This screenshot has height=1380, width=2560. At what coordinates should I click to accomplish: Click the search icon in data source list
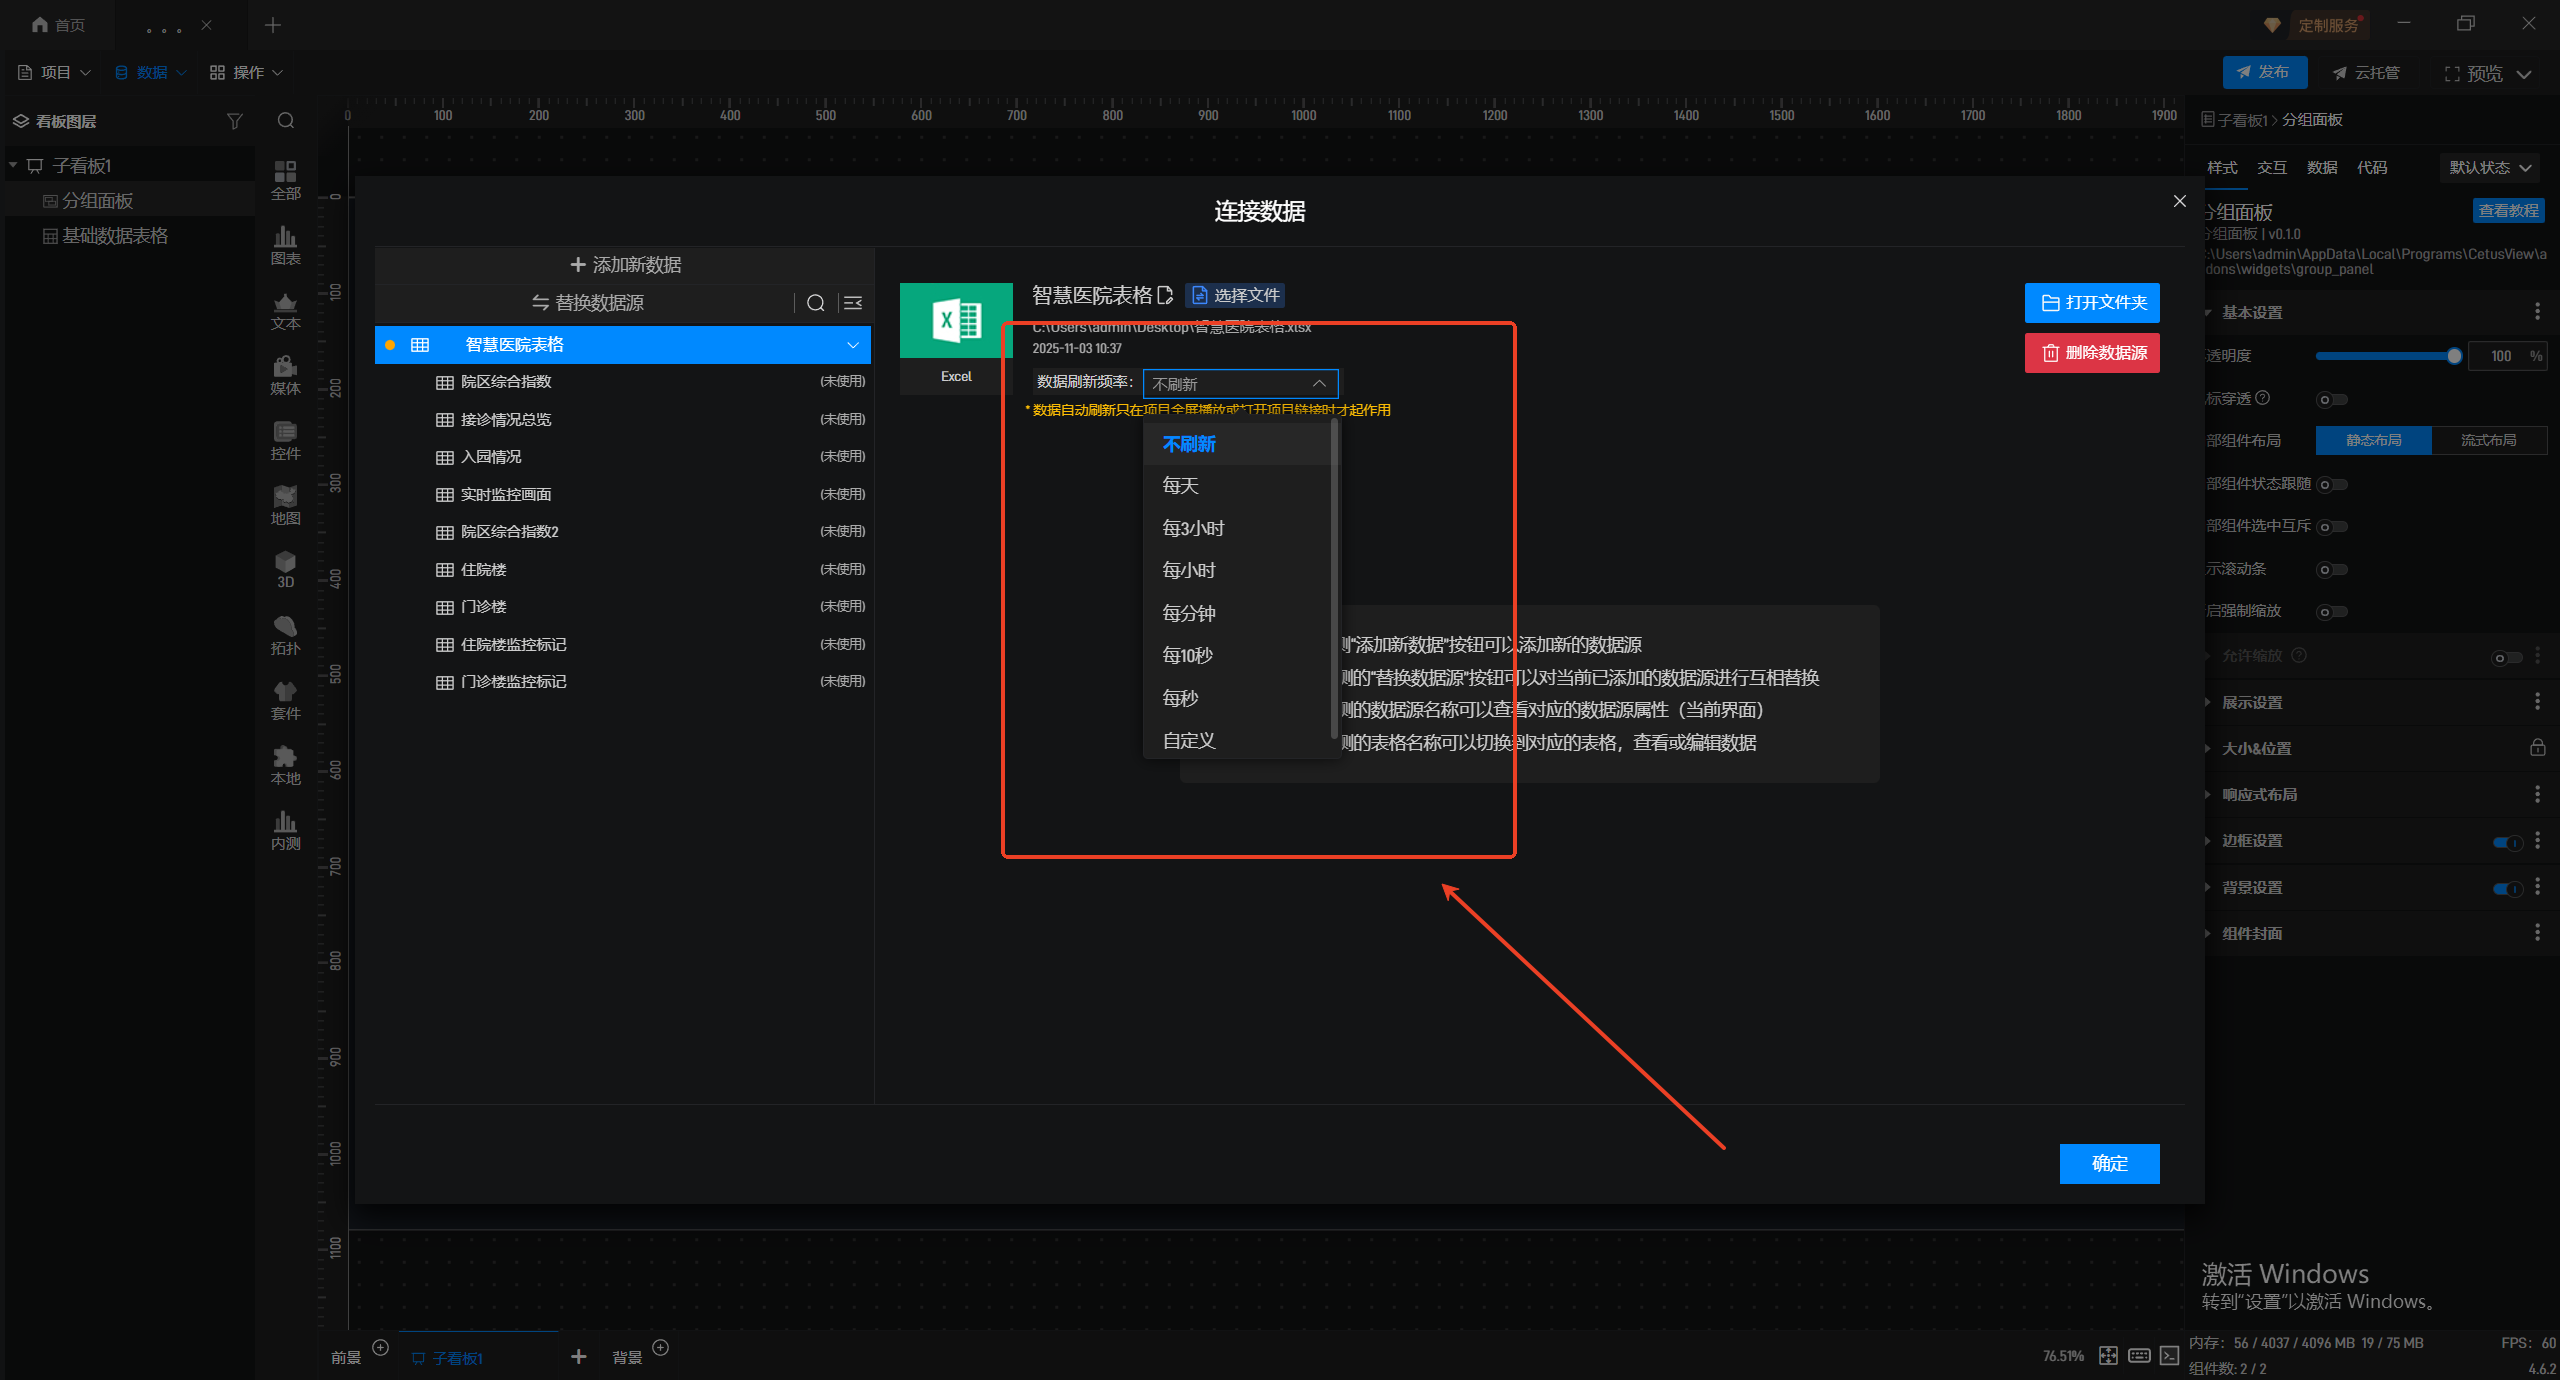point(815,303)
